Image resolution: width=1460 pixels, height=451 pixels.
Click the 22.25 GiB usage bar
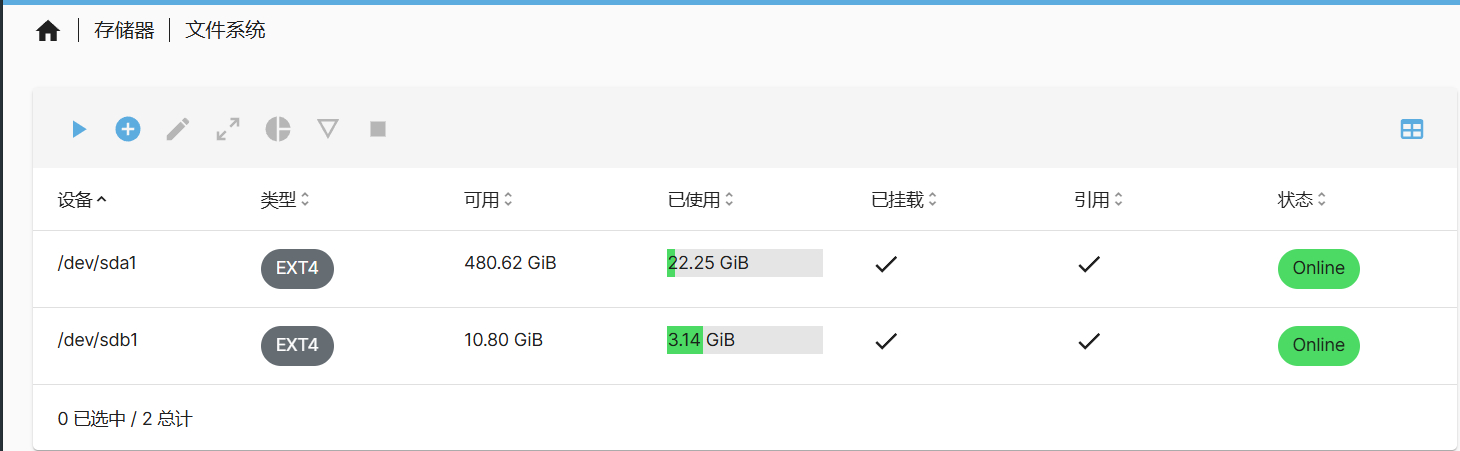pyautogui.click(x=745, y=263)
